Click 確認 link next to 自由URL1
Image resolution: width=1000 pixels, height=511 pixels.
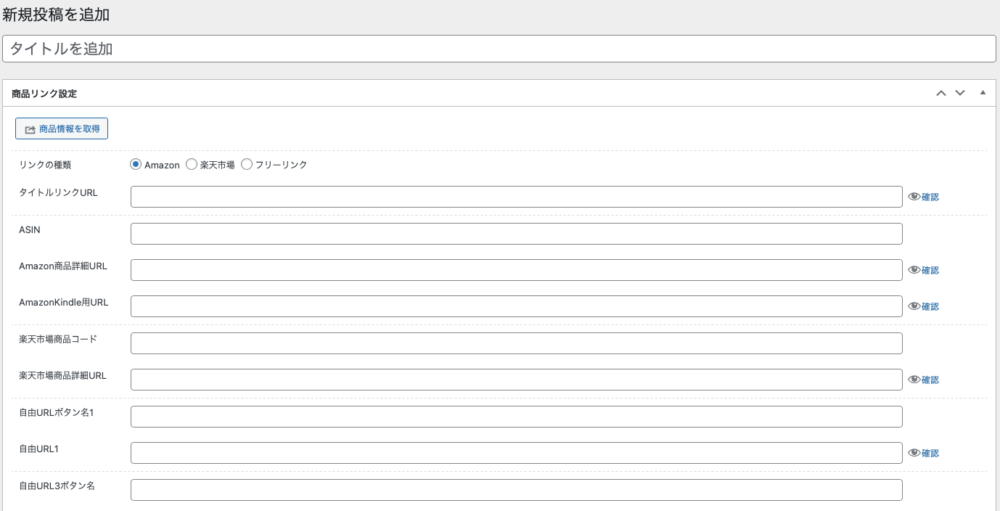tap(930, 453)
